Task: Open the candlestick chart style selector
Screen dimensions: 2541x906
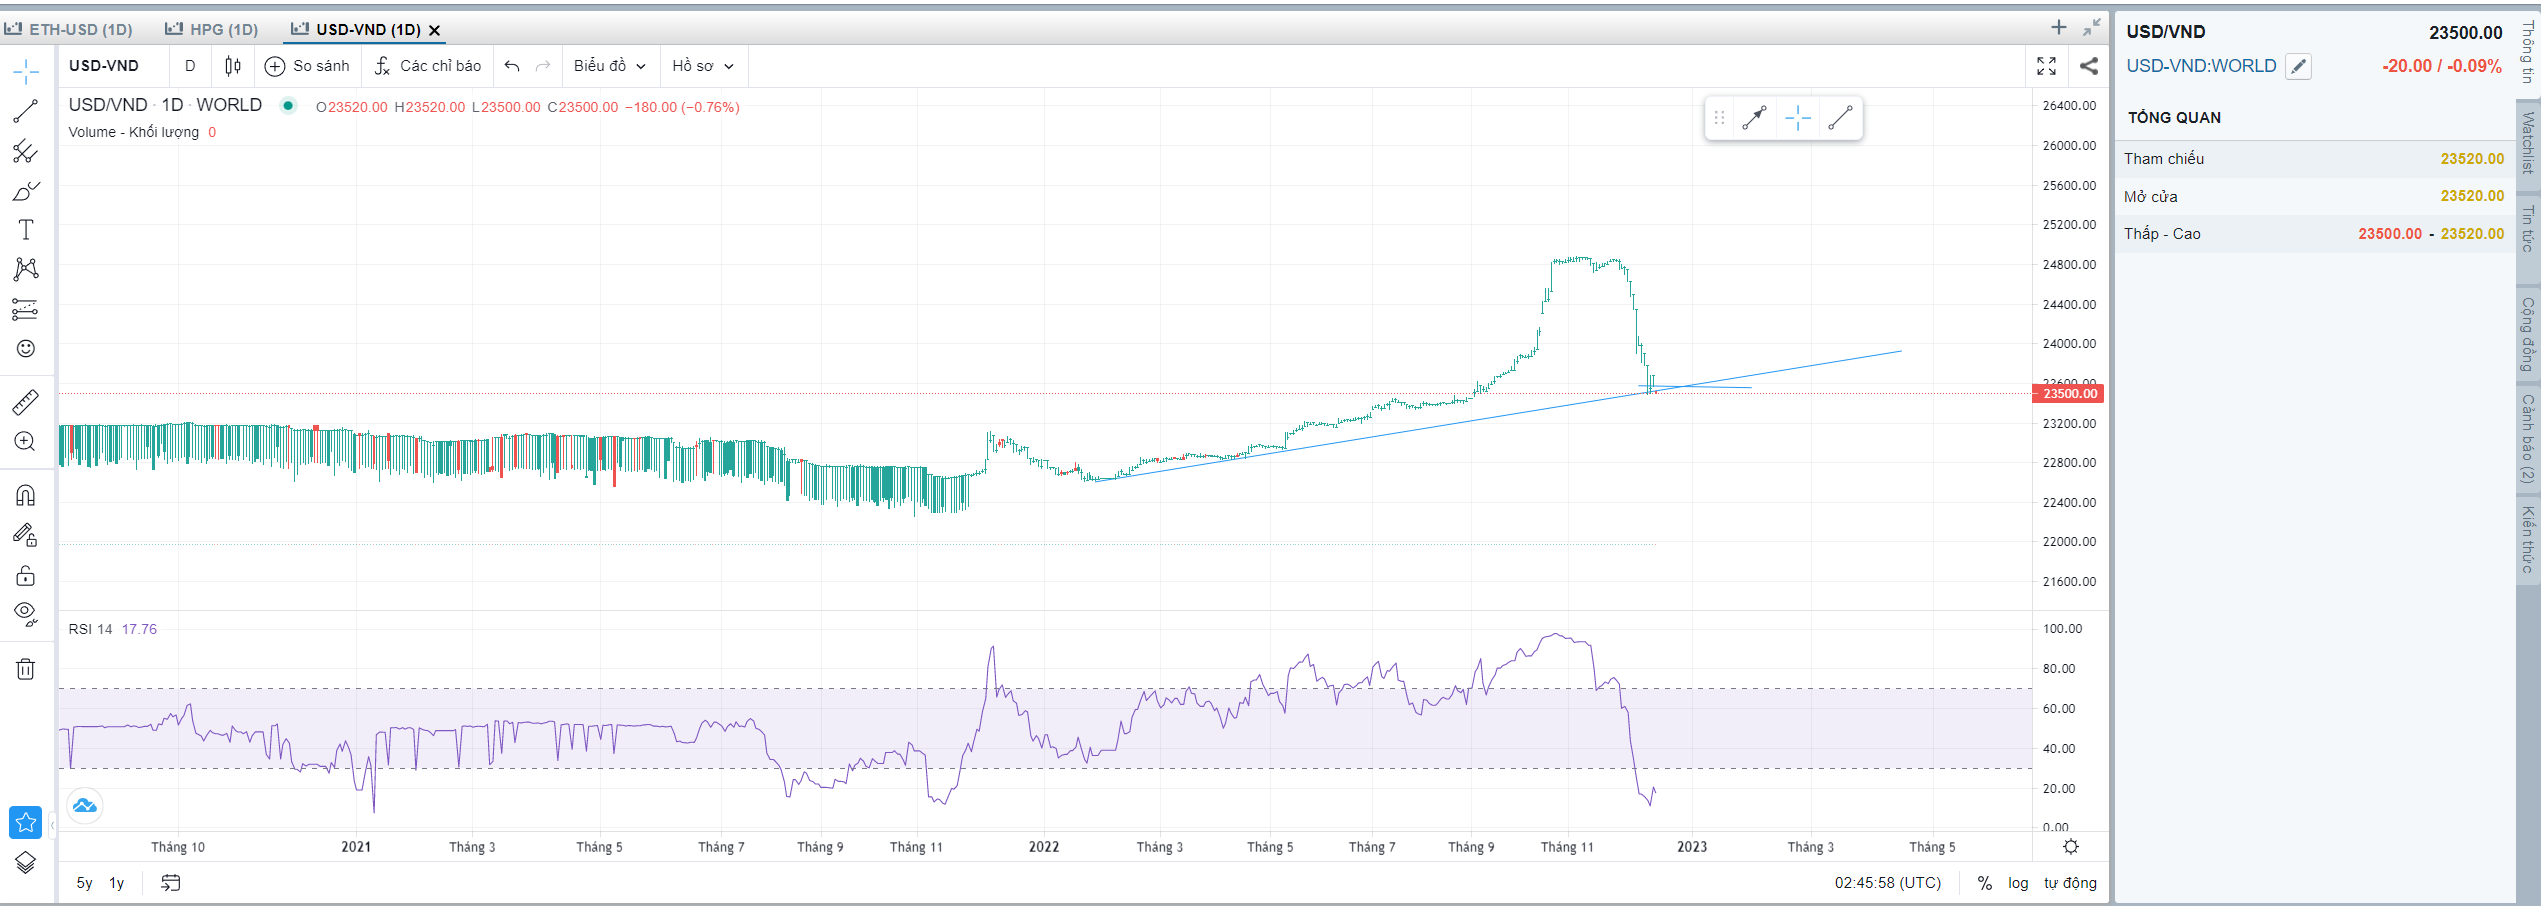Action: click(x=233, y=66)
